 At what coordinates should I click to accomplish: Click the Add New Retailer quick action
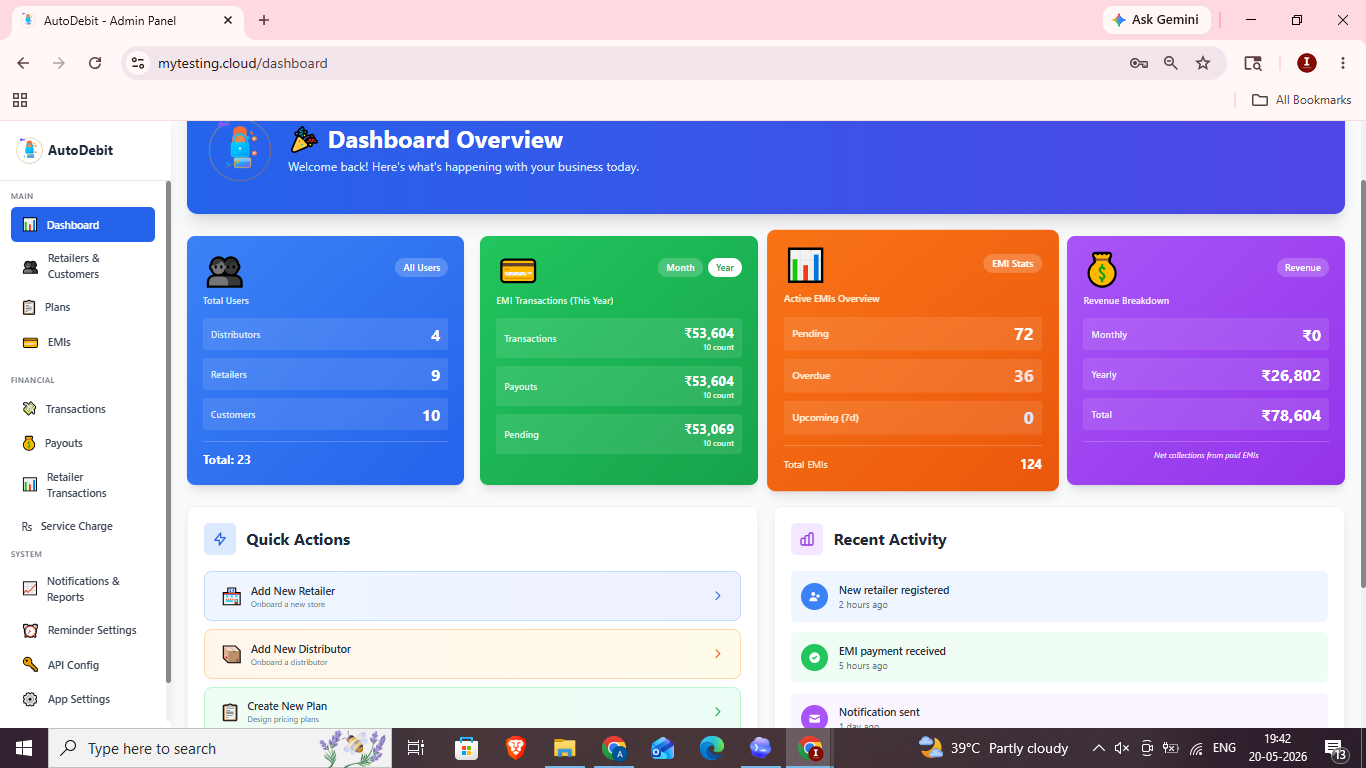click(x=472, y=596)
